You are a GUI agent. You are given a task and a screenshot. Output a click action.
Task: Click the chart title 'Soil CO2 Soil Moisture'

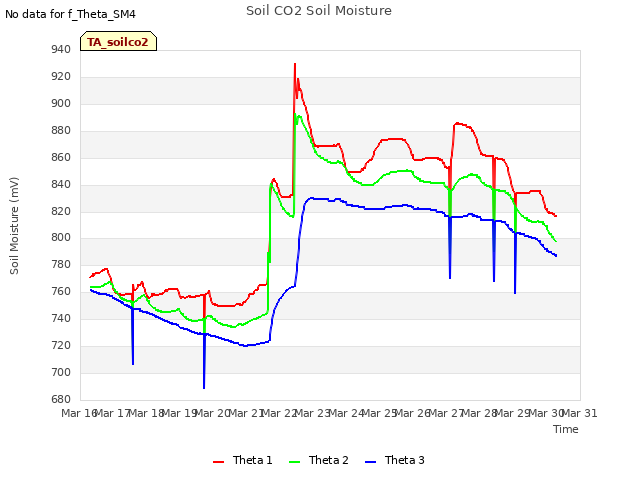pyautogui.click(x=319, y=11)
